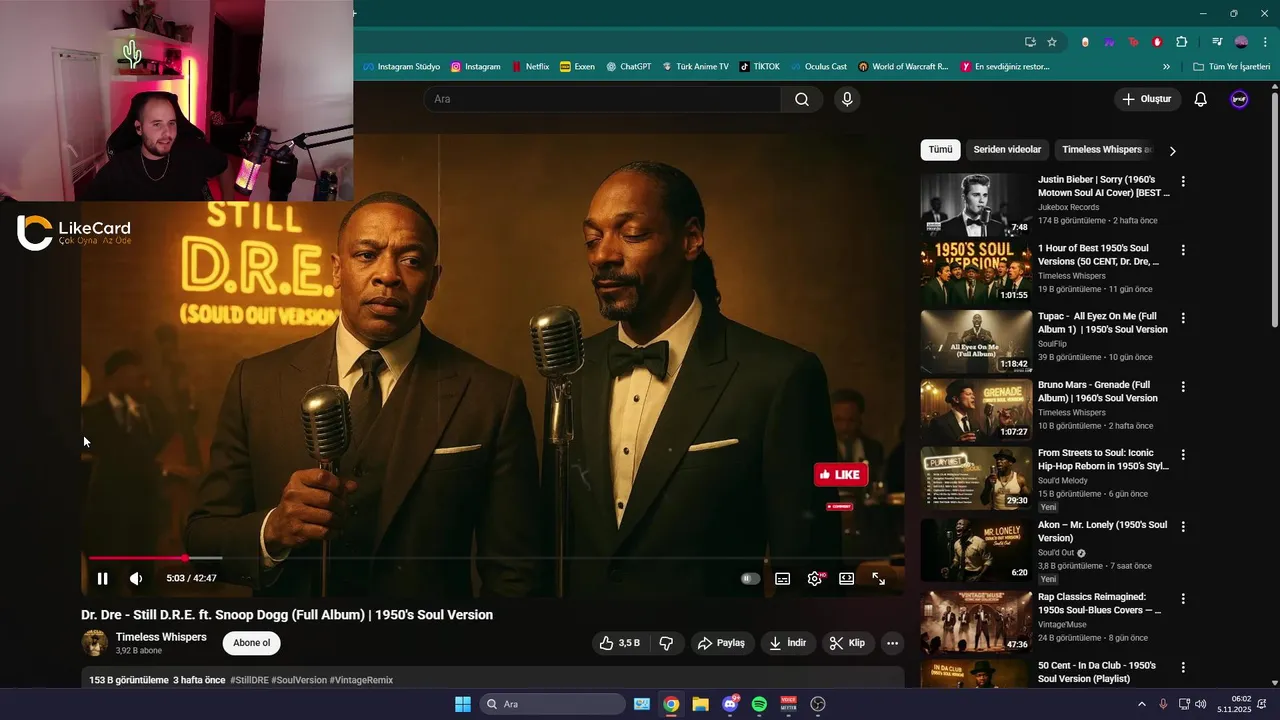Open Timeless Whispers channel name link
The width and height of the screenshot is (1280, 720).
click(161, 637)
